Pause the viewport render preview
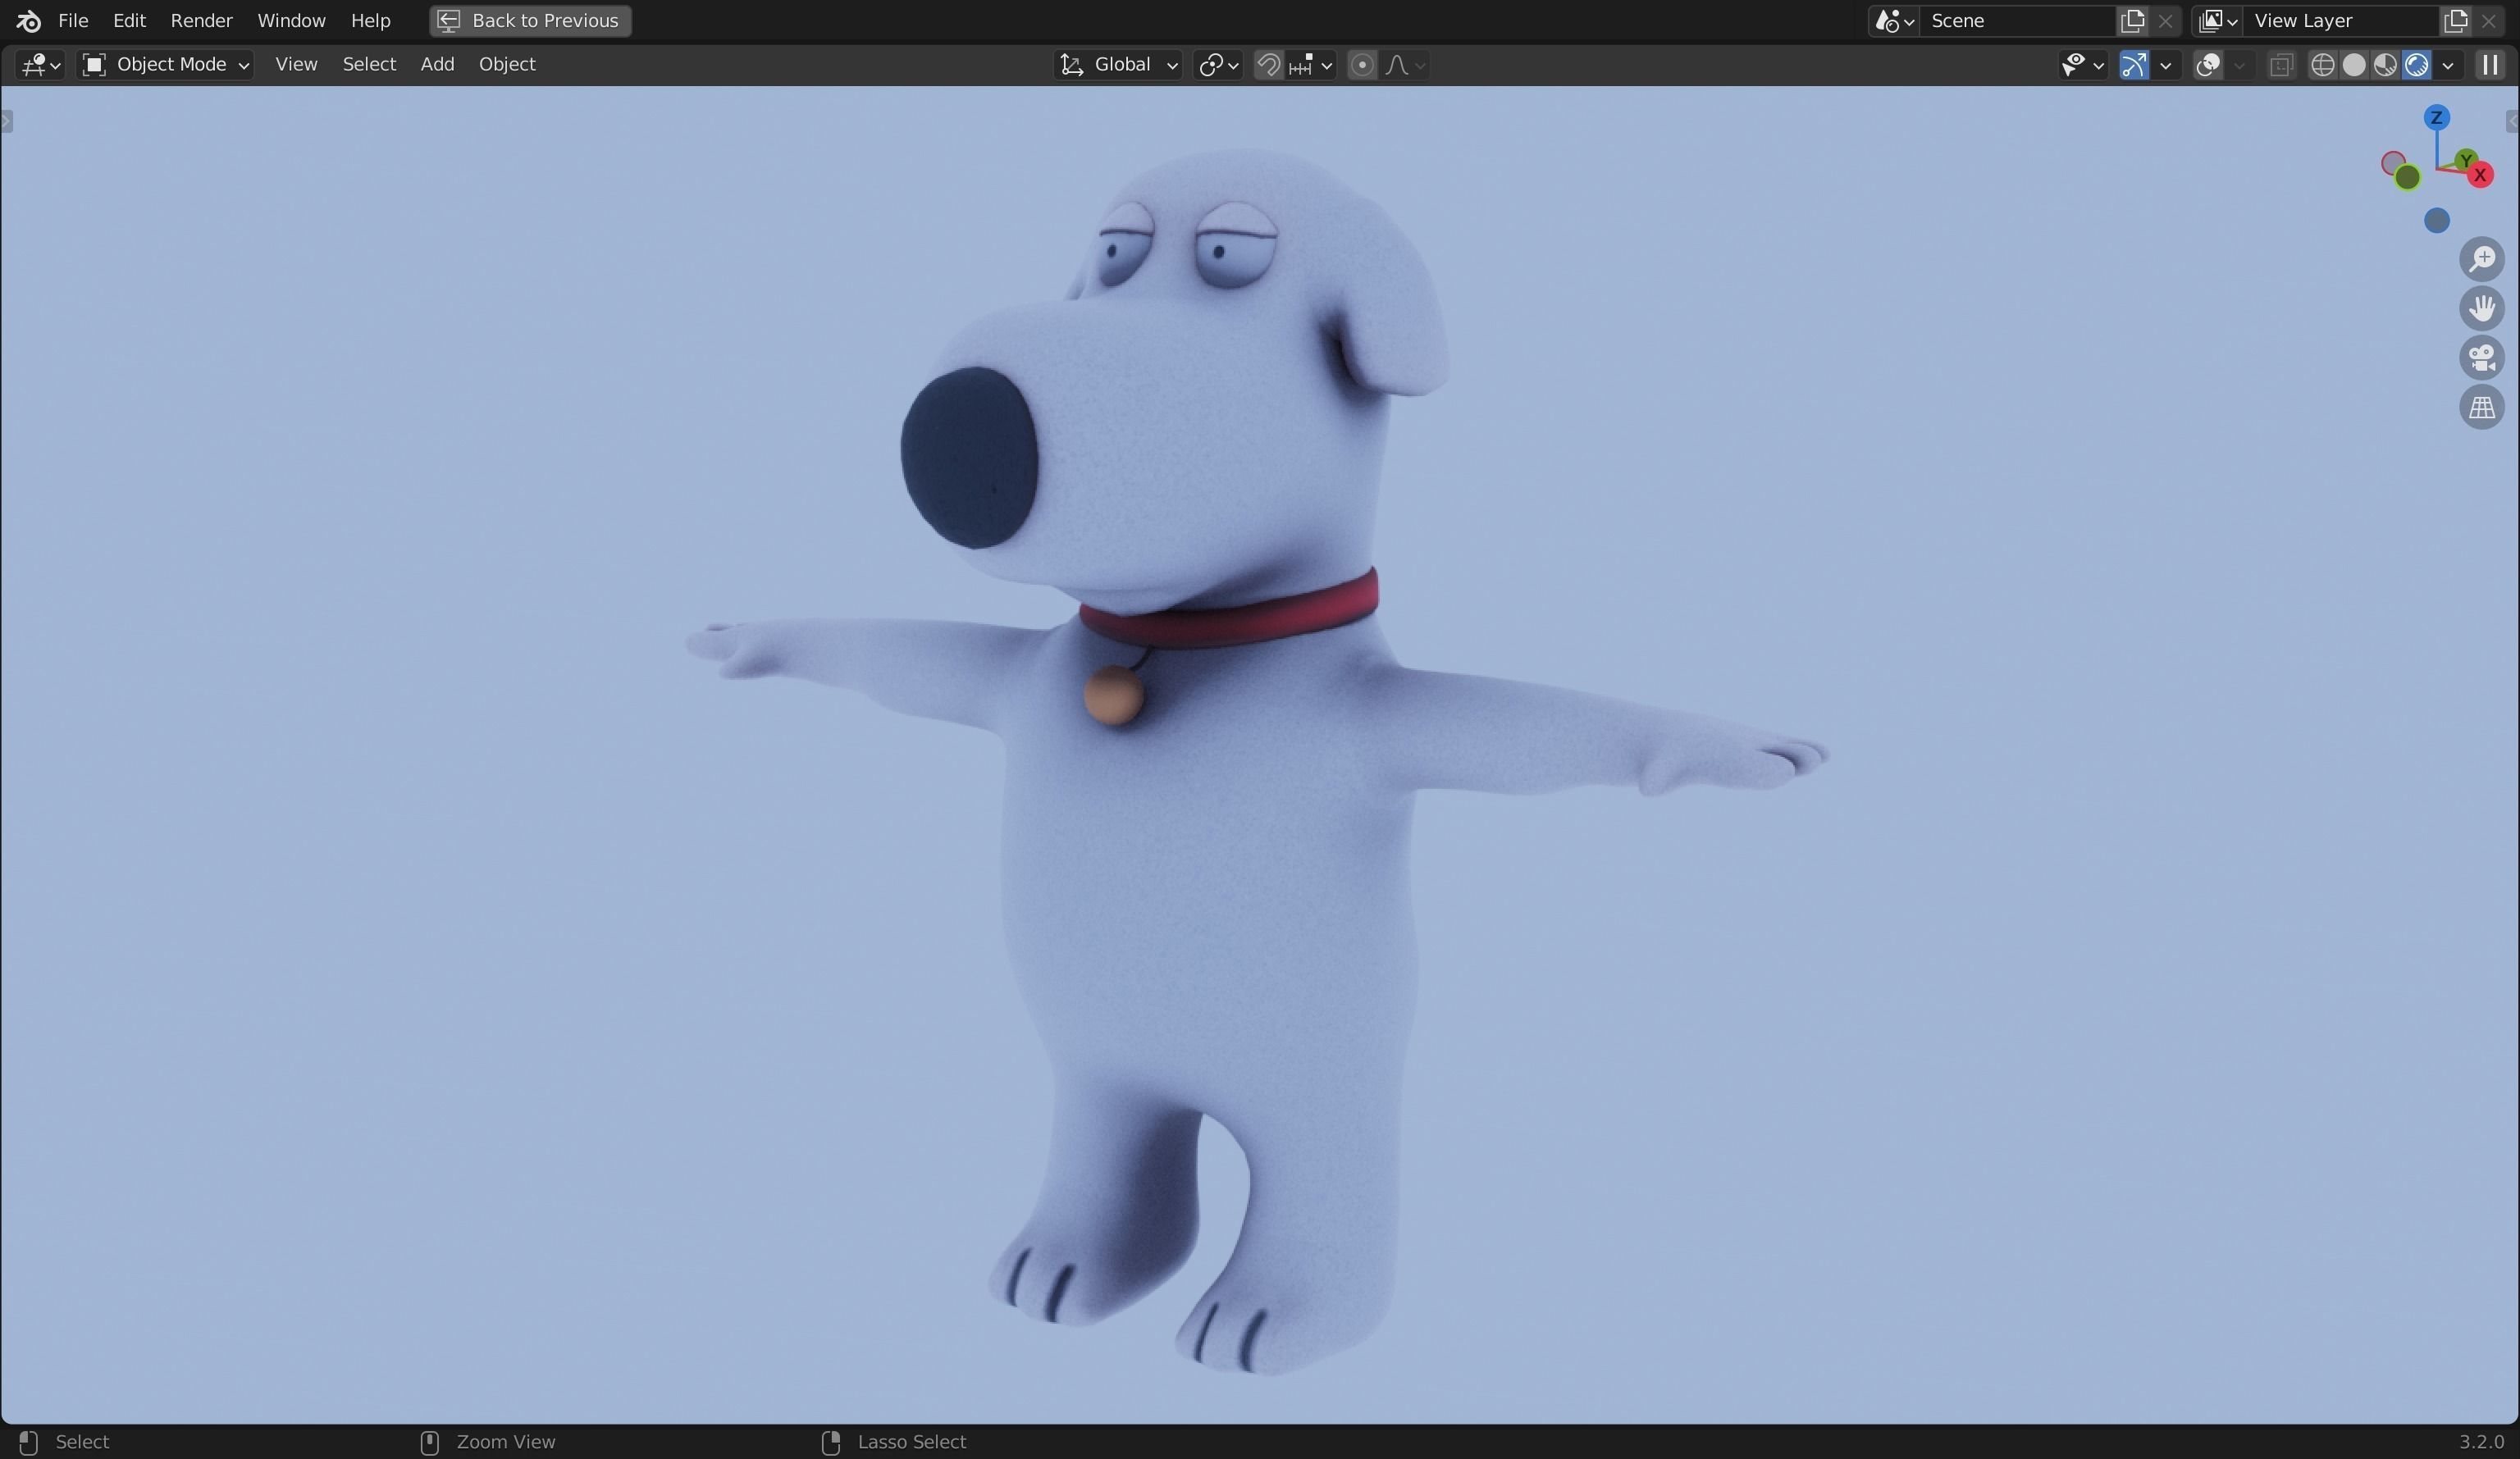The height and width of the screenshot is (1459, 2520). click(x=2490, y=65)
